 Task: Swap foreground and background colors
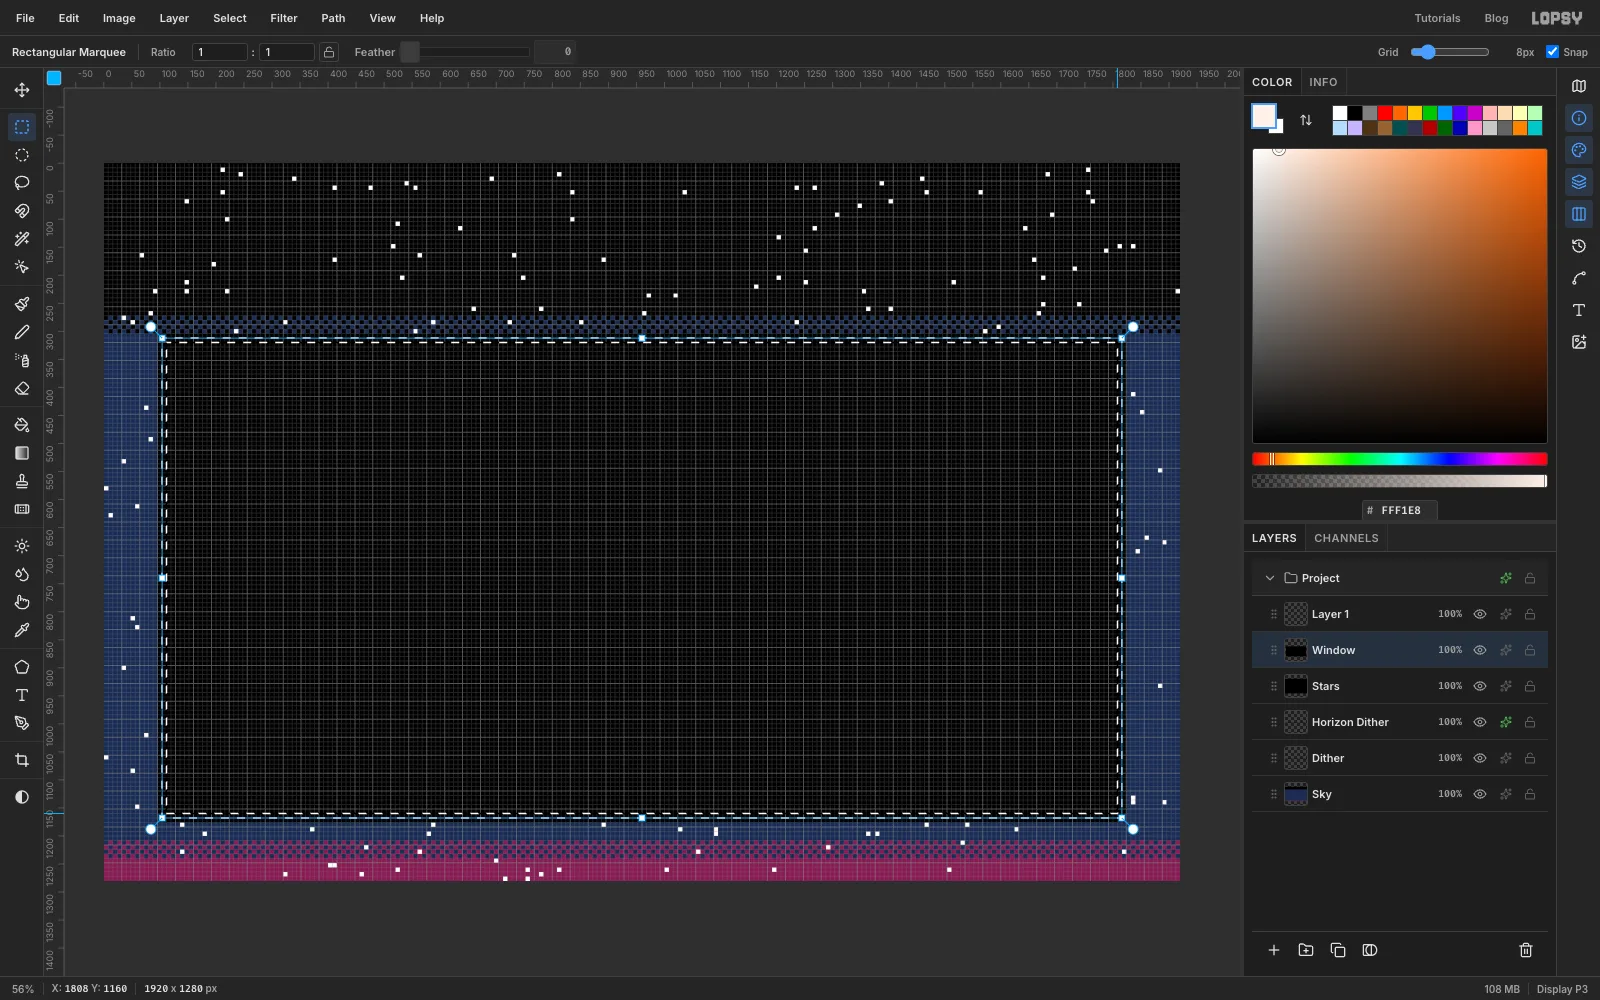pyautogui.click(x=1306, y=120)
